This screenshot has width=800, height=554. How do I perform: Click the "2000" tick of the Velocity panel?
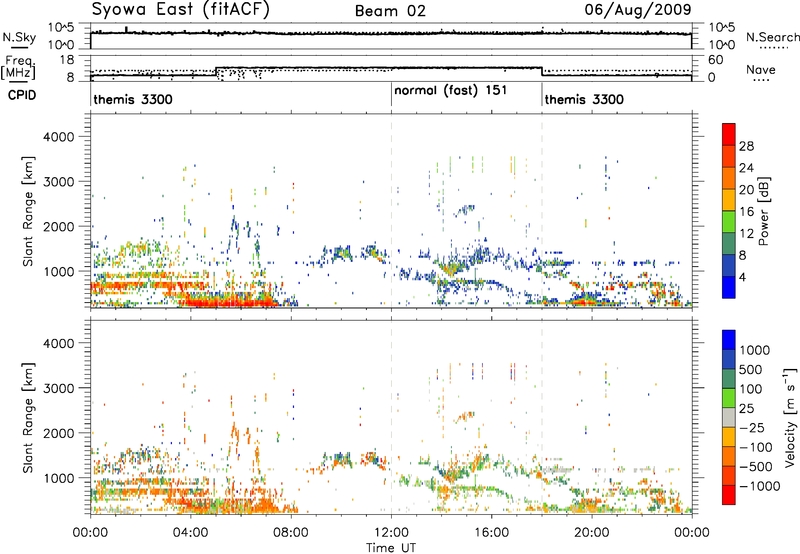pos(58,433)
